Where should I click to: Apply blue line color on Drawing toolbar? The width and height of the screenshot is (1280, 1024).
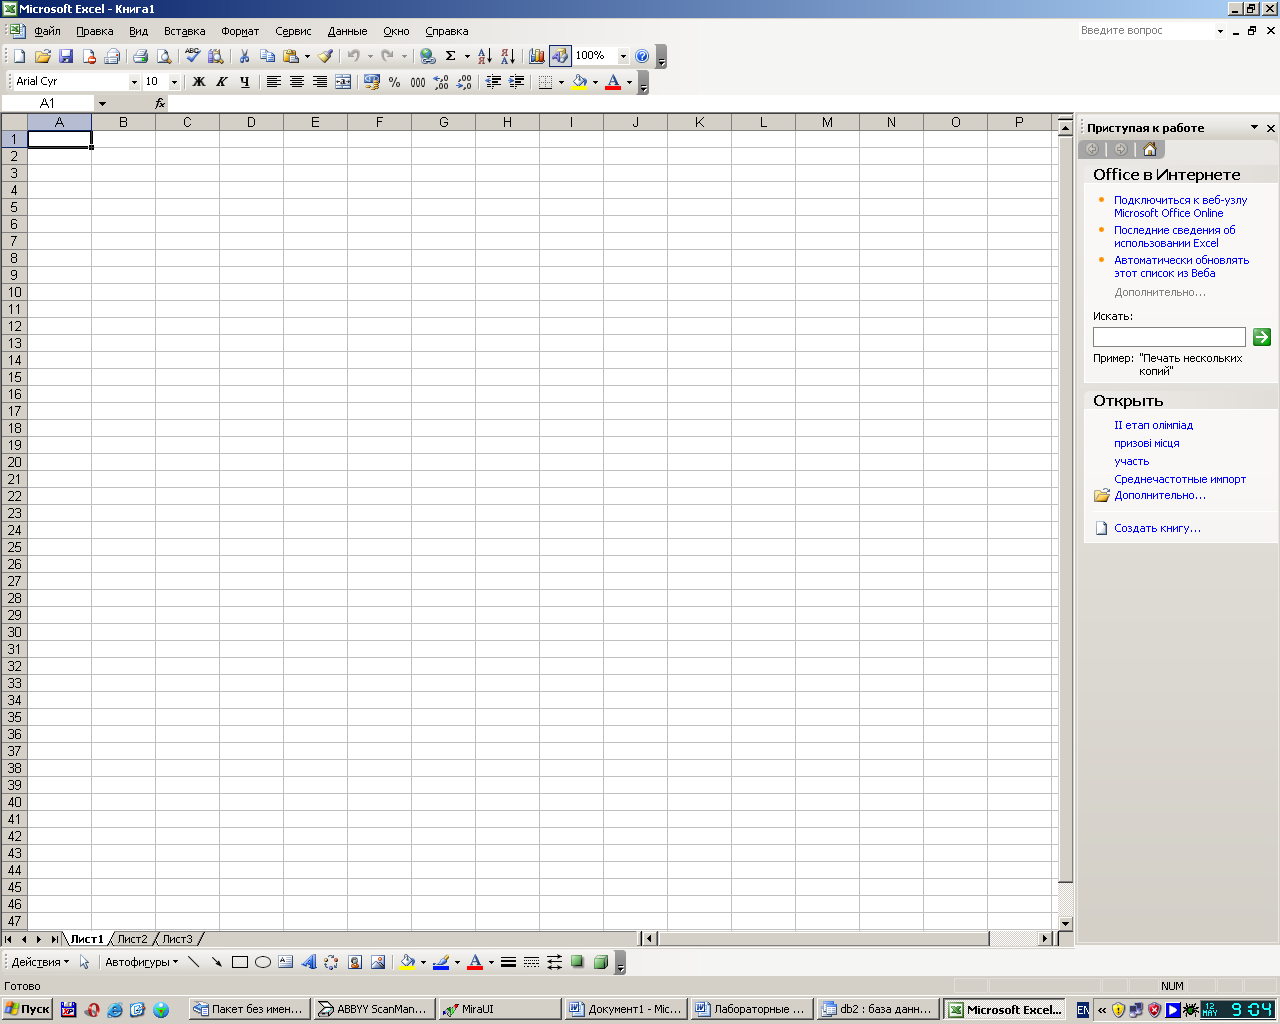point(440,962)
